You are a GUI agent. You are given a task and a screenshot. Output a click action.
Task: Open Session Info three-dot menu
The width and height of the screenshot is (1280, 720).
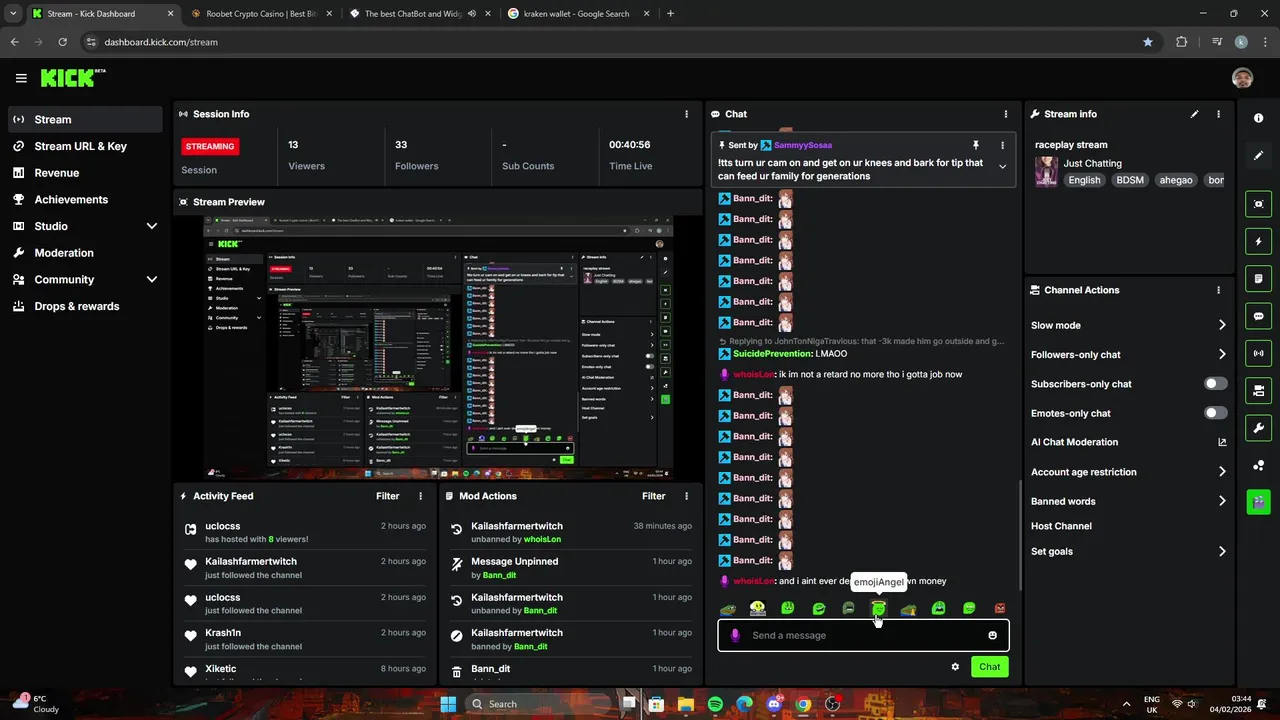click(686, 114)
